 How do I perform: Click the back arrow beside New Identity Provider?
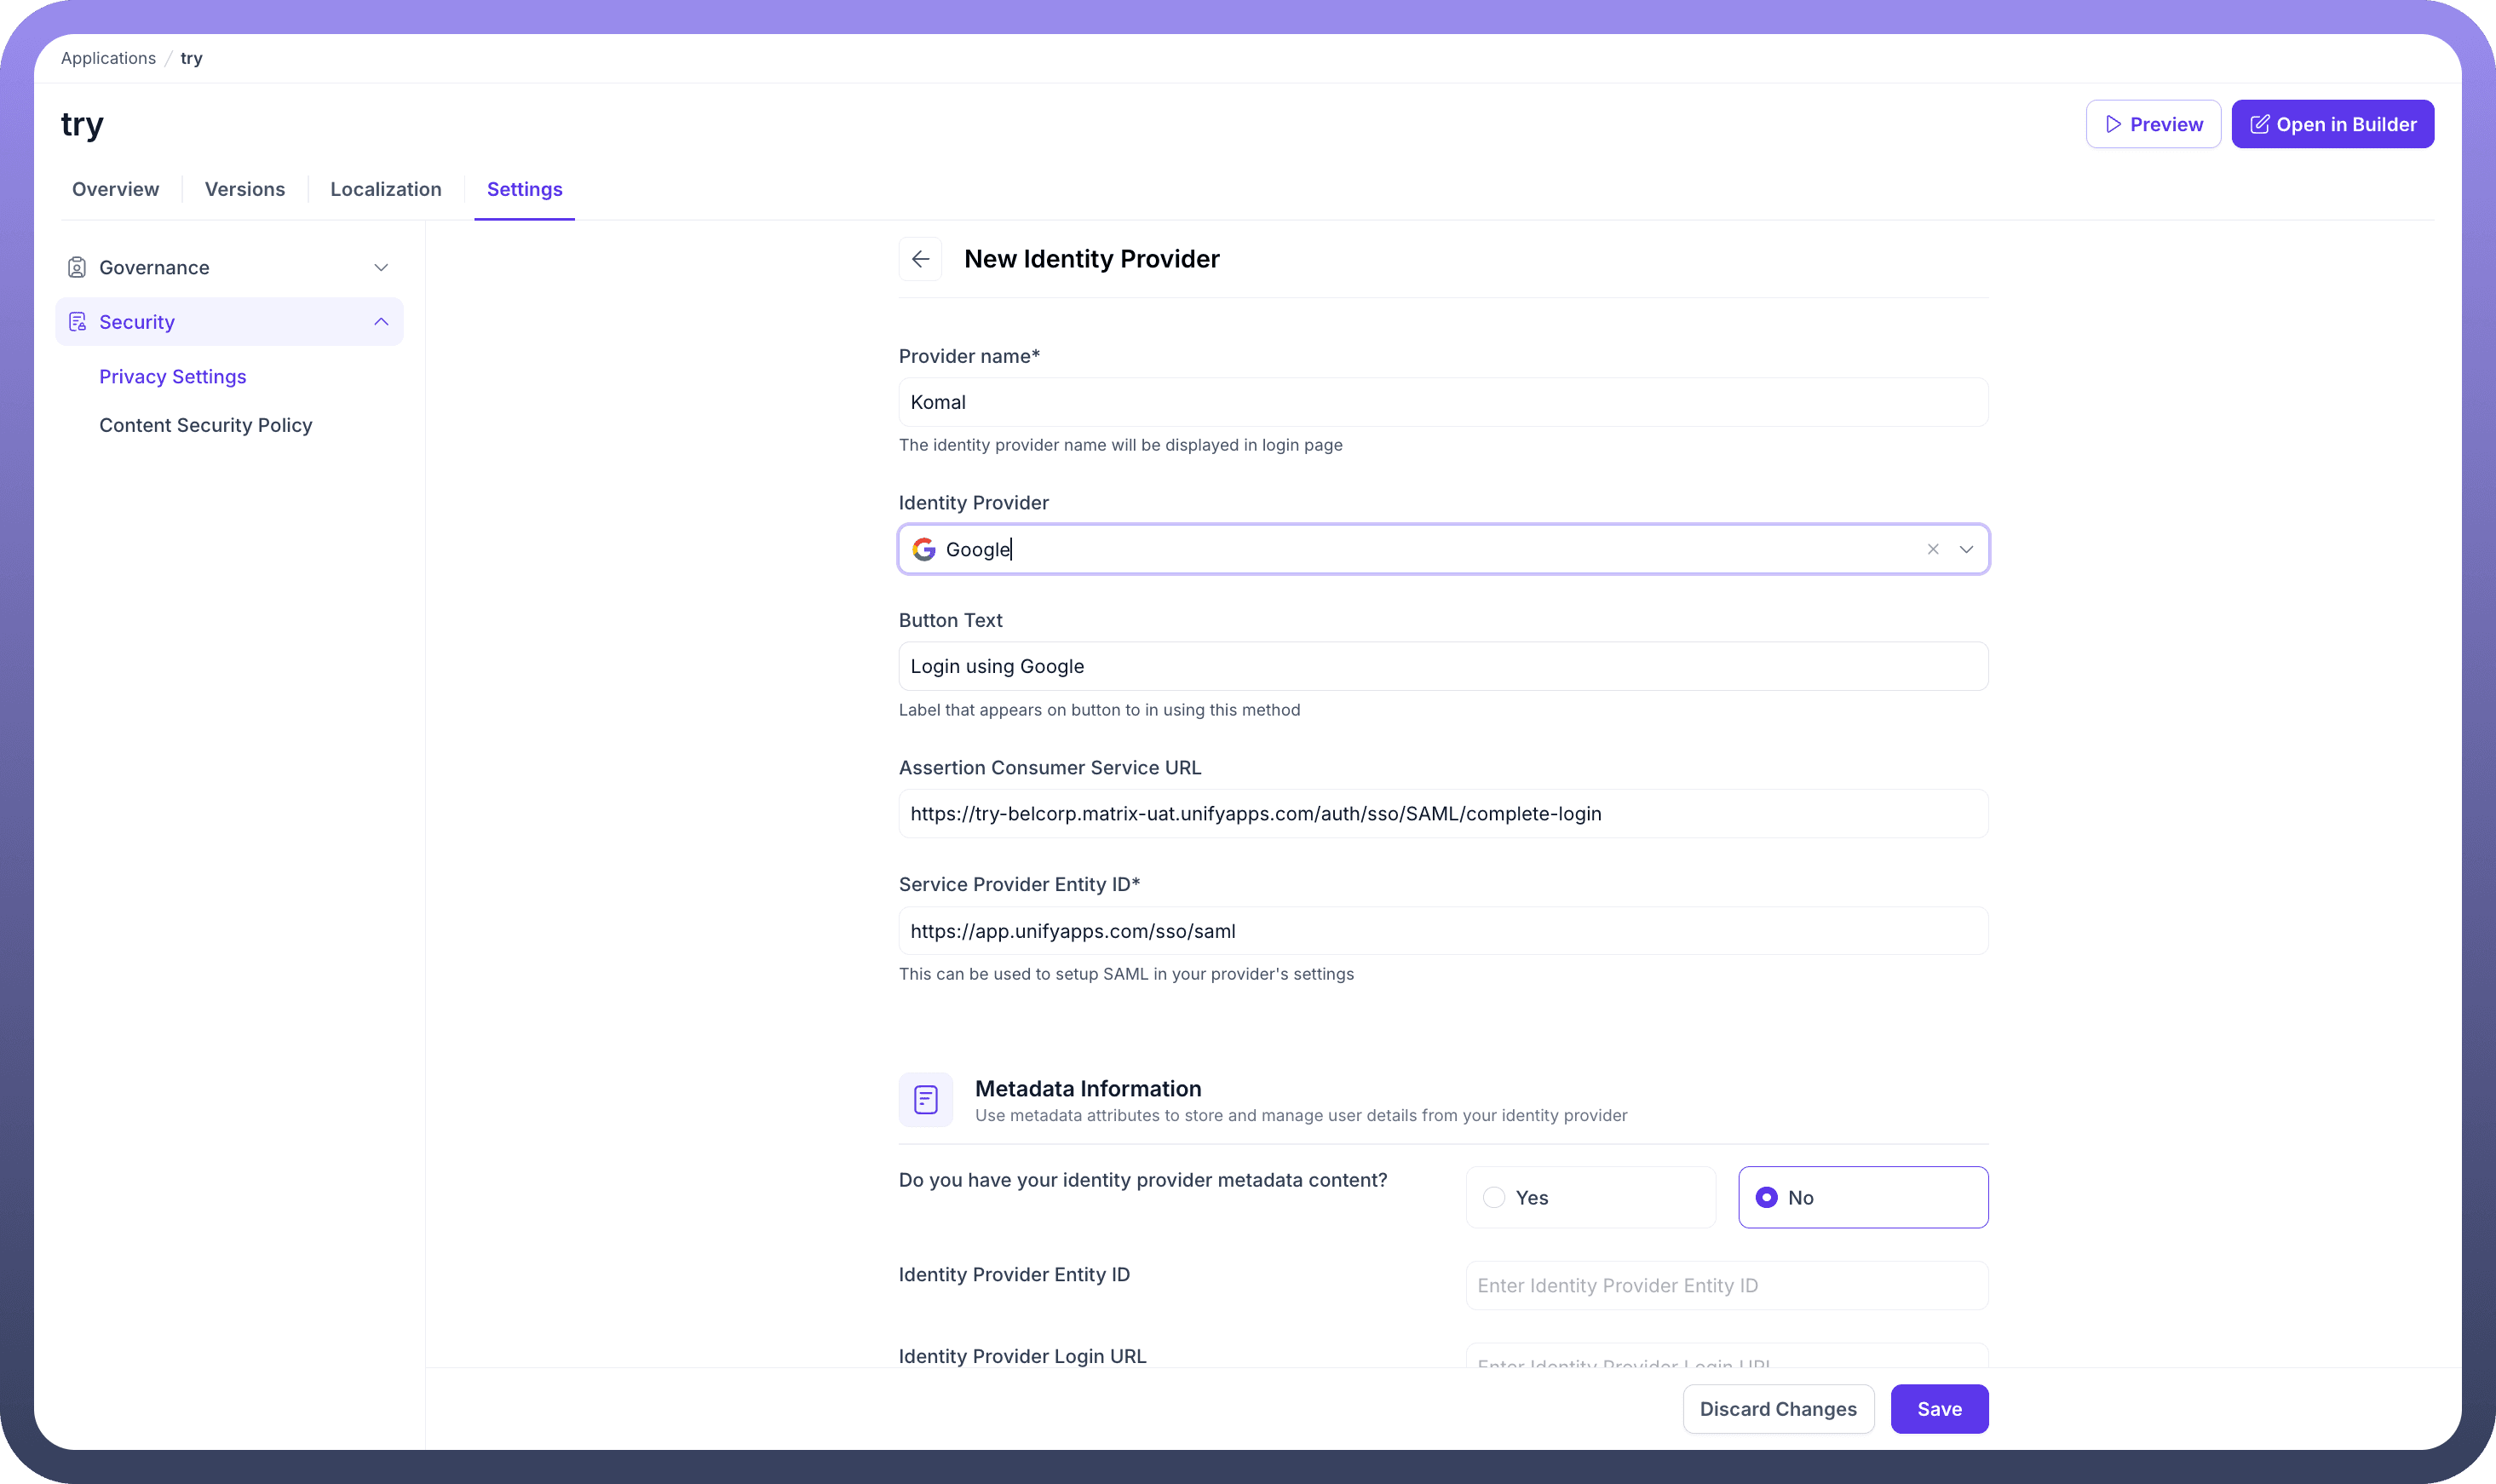pos(920,259)
